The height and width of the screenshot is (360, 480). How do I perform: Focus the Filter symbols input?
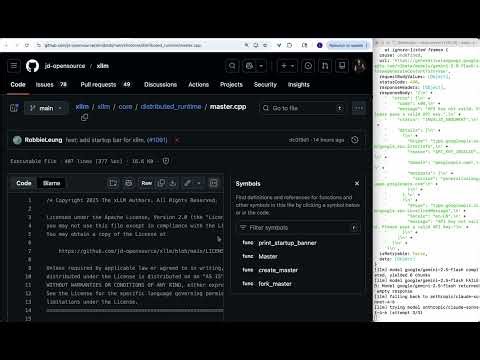coord(298,228)
